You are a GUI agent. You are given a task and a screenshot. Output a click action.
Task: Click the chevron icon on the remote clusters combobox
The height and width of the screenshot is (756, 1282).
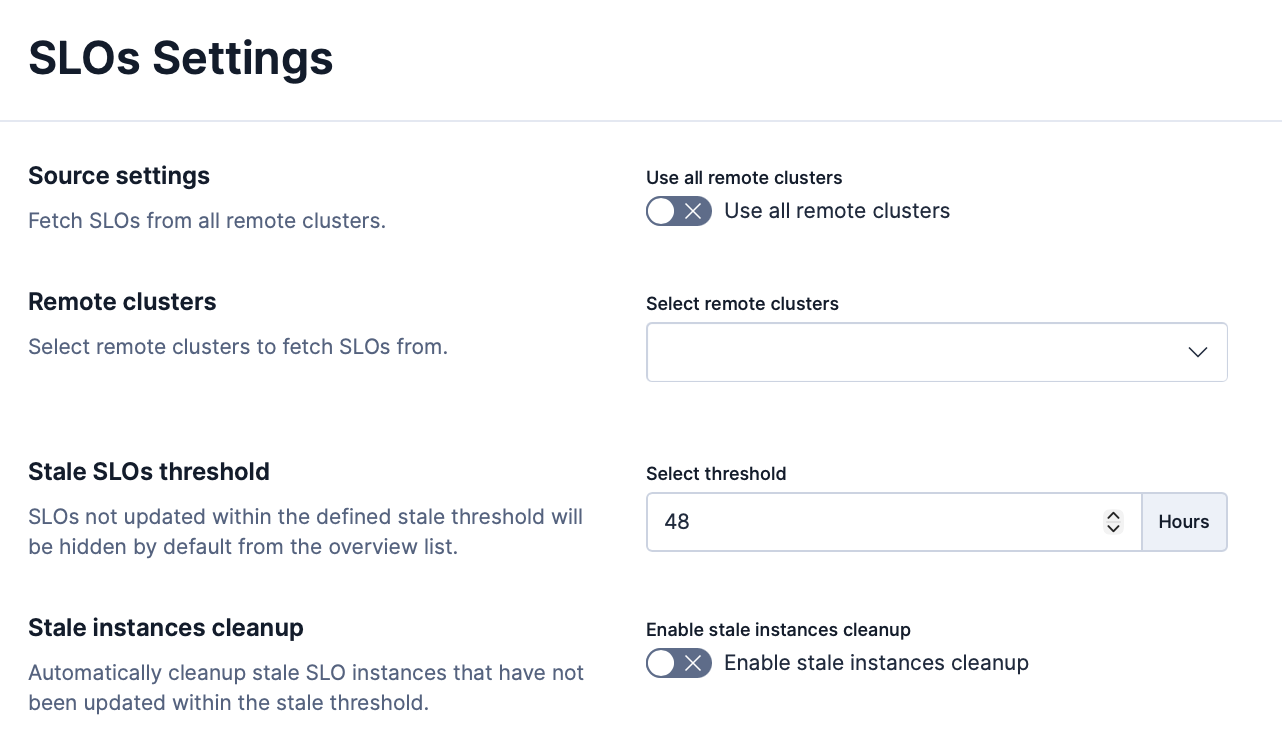coord(1196,352)
